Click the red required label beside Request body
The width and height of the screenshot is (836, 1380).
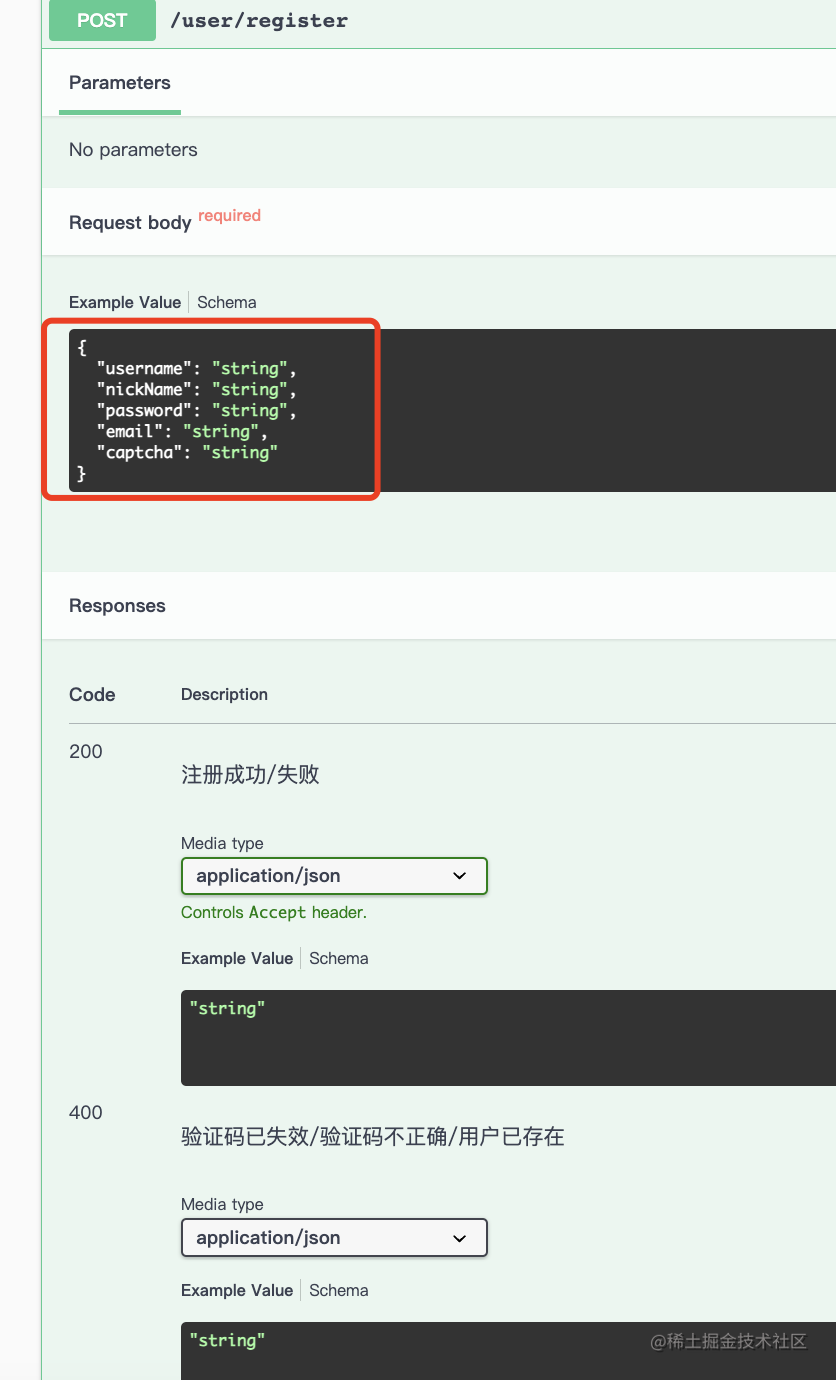point(229,216)
